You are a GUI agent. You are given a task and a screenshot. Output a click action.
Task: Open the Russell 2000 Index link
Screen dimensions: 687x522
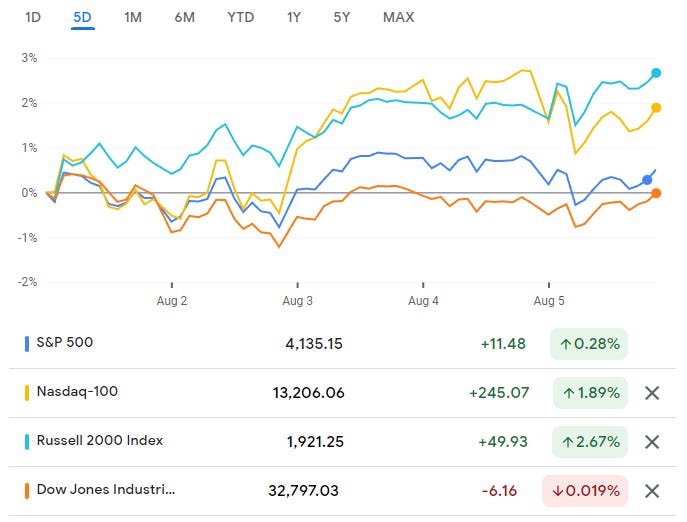pyautogui.click(x=99, y=440)
